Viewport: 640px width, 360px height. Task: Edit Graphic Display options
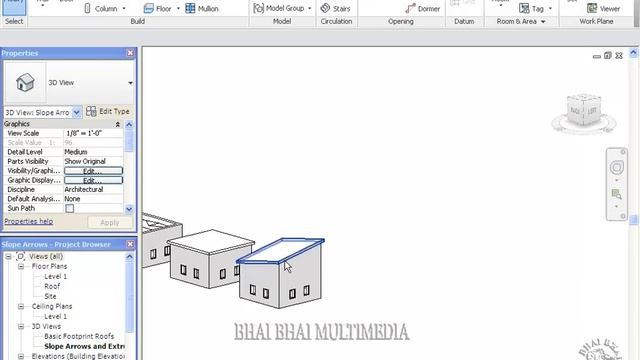coord(93,180)
